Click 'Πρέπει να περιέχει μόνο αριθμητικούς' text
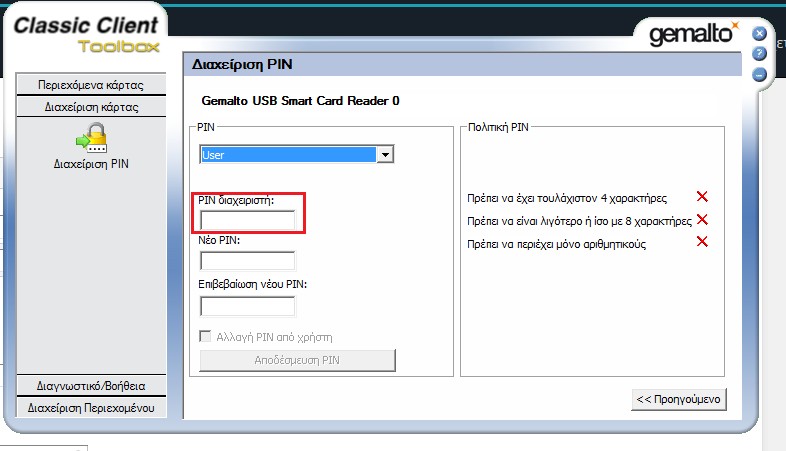 coord(556,244)
